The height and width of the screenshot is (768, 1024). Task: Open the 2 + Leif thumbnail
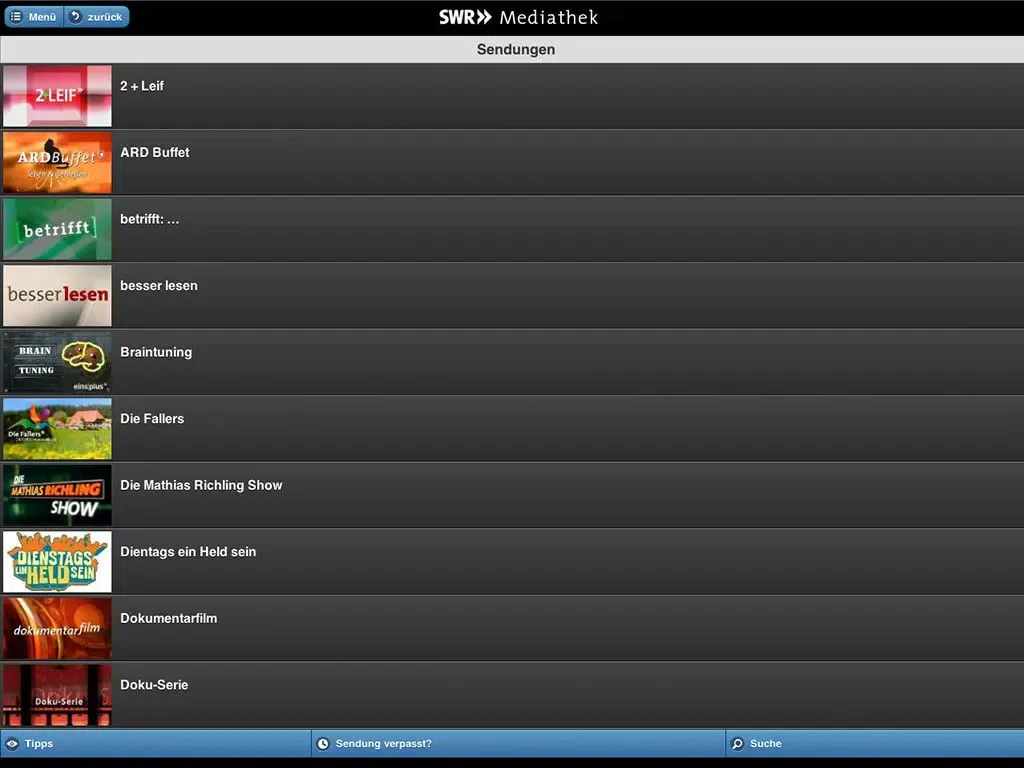[57, 95]
